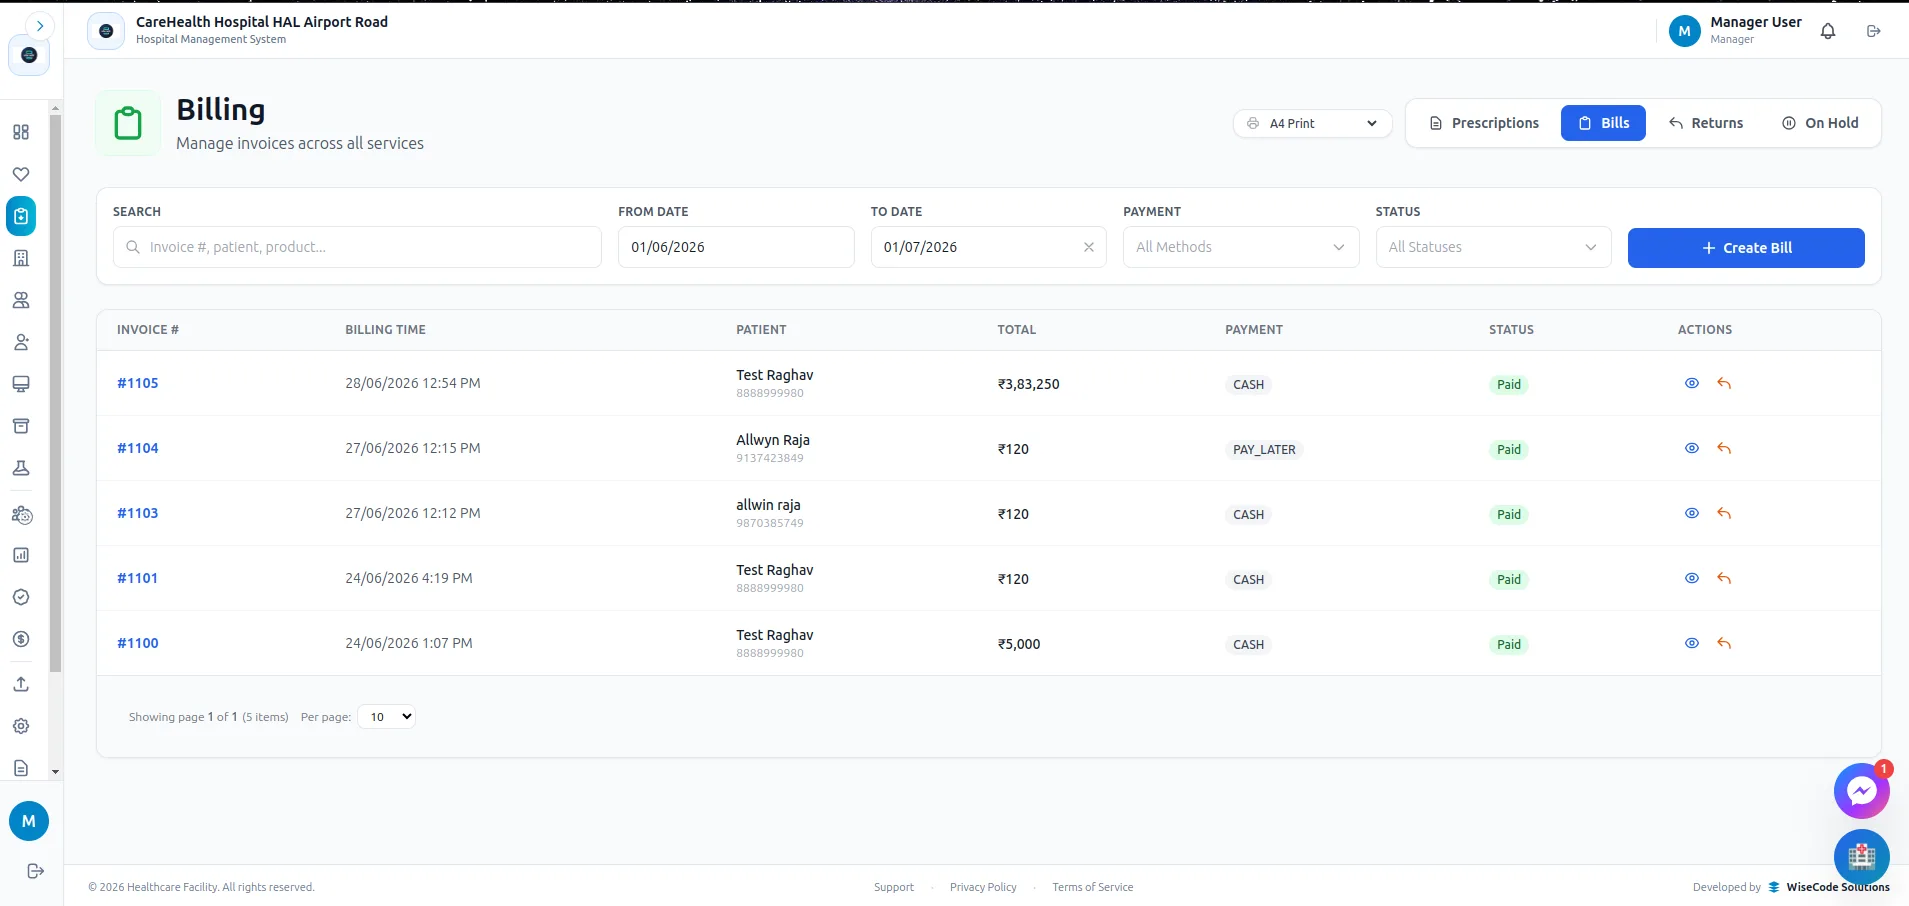The image size is (1909, 906).
Task: Open the document icon in sidebar
Action: [21, 768]
